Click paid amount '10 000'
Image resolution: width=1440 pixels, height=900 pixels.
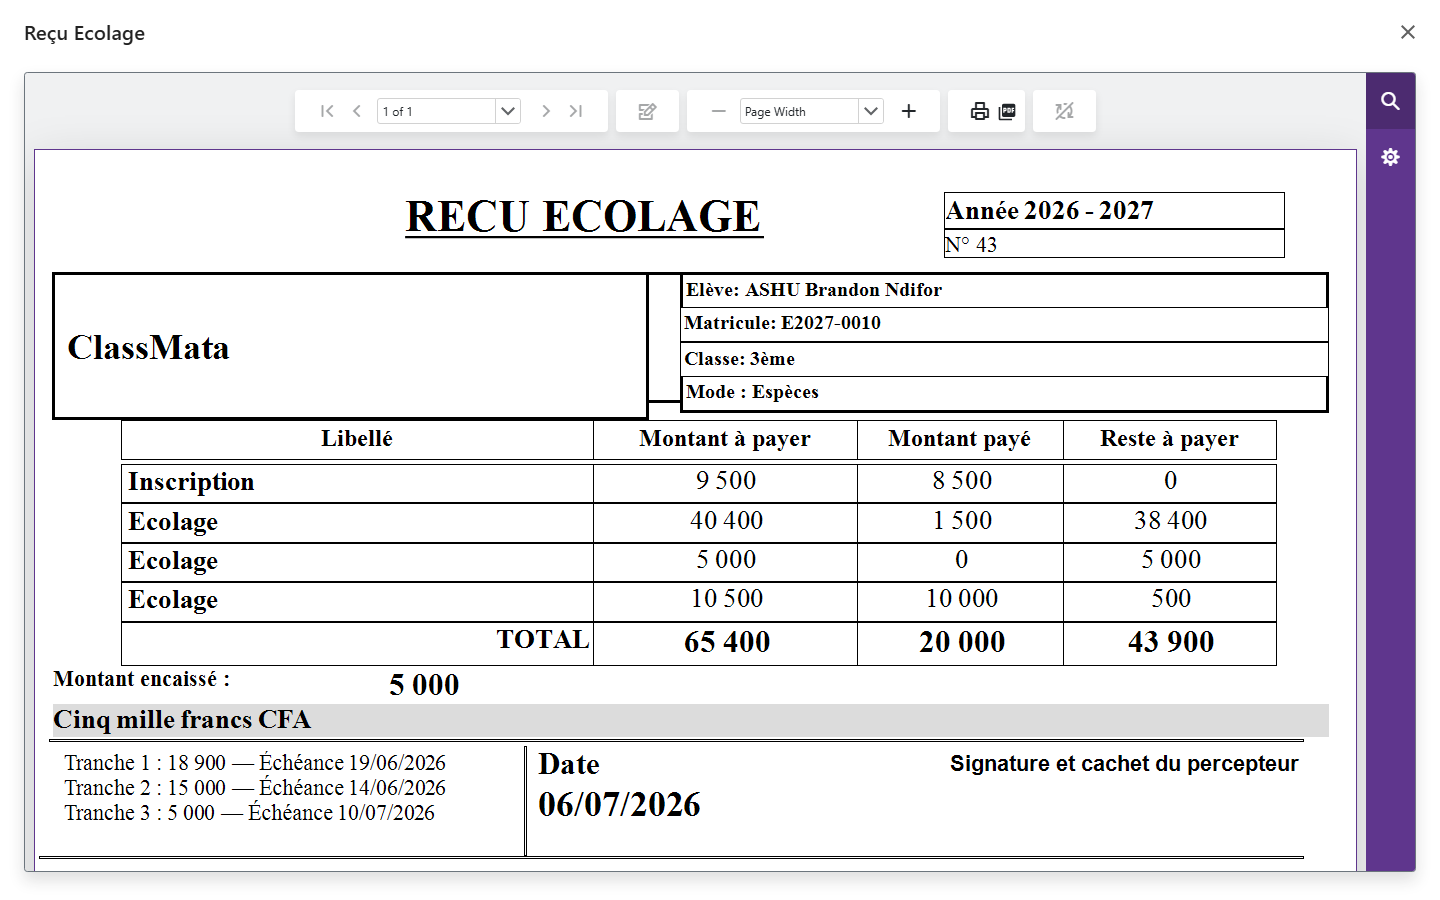[x=962, y=599]
